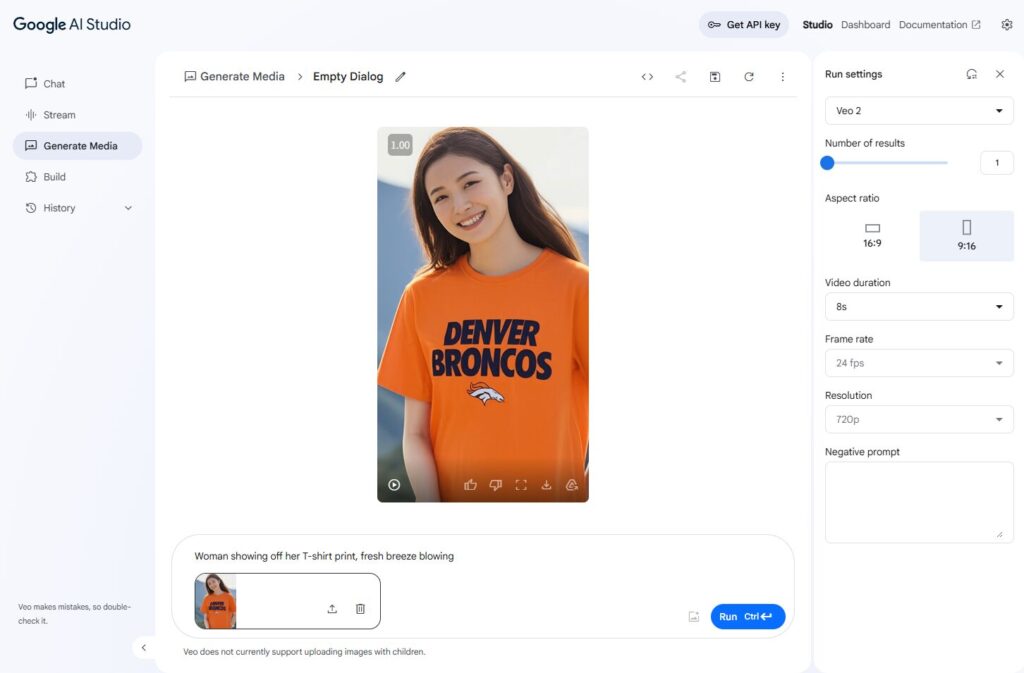Click the refresh icon in toolbar

[x=749, y=77]
